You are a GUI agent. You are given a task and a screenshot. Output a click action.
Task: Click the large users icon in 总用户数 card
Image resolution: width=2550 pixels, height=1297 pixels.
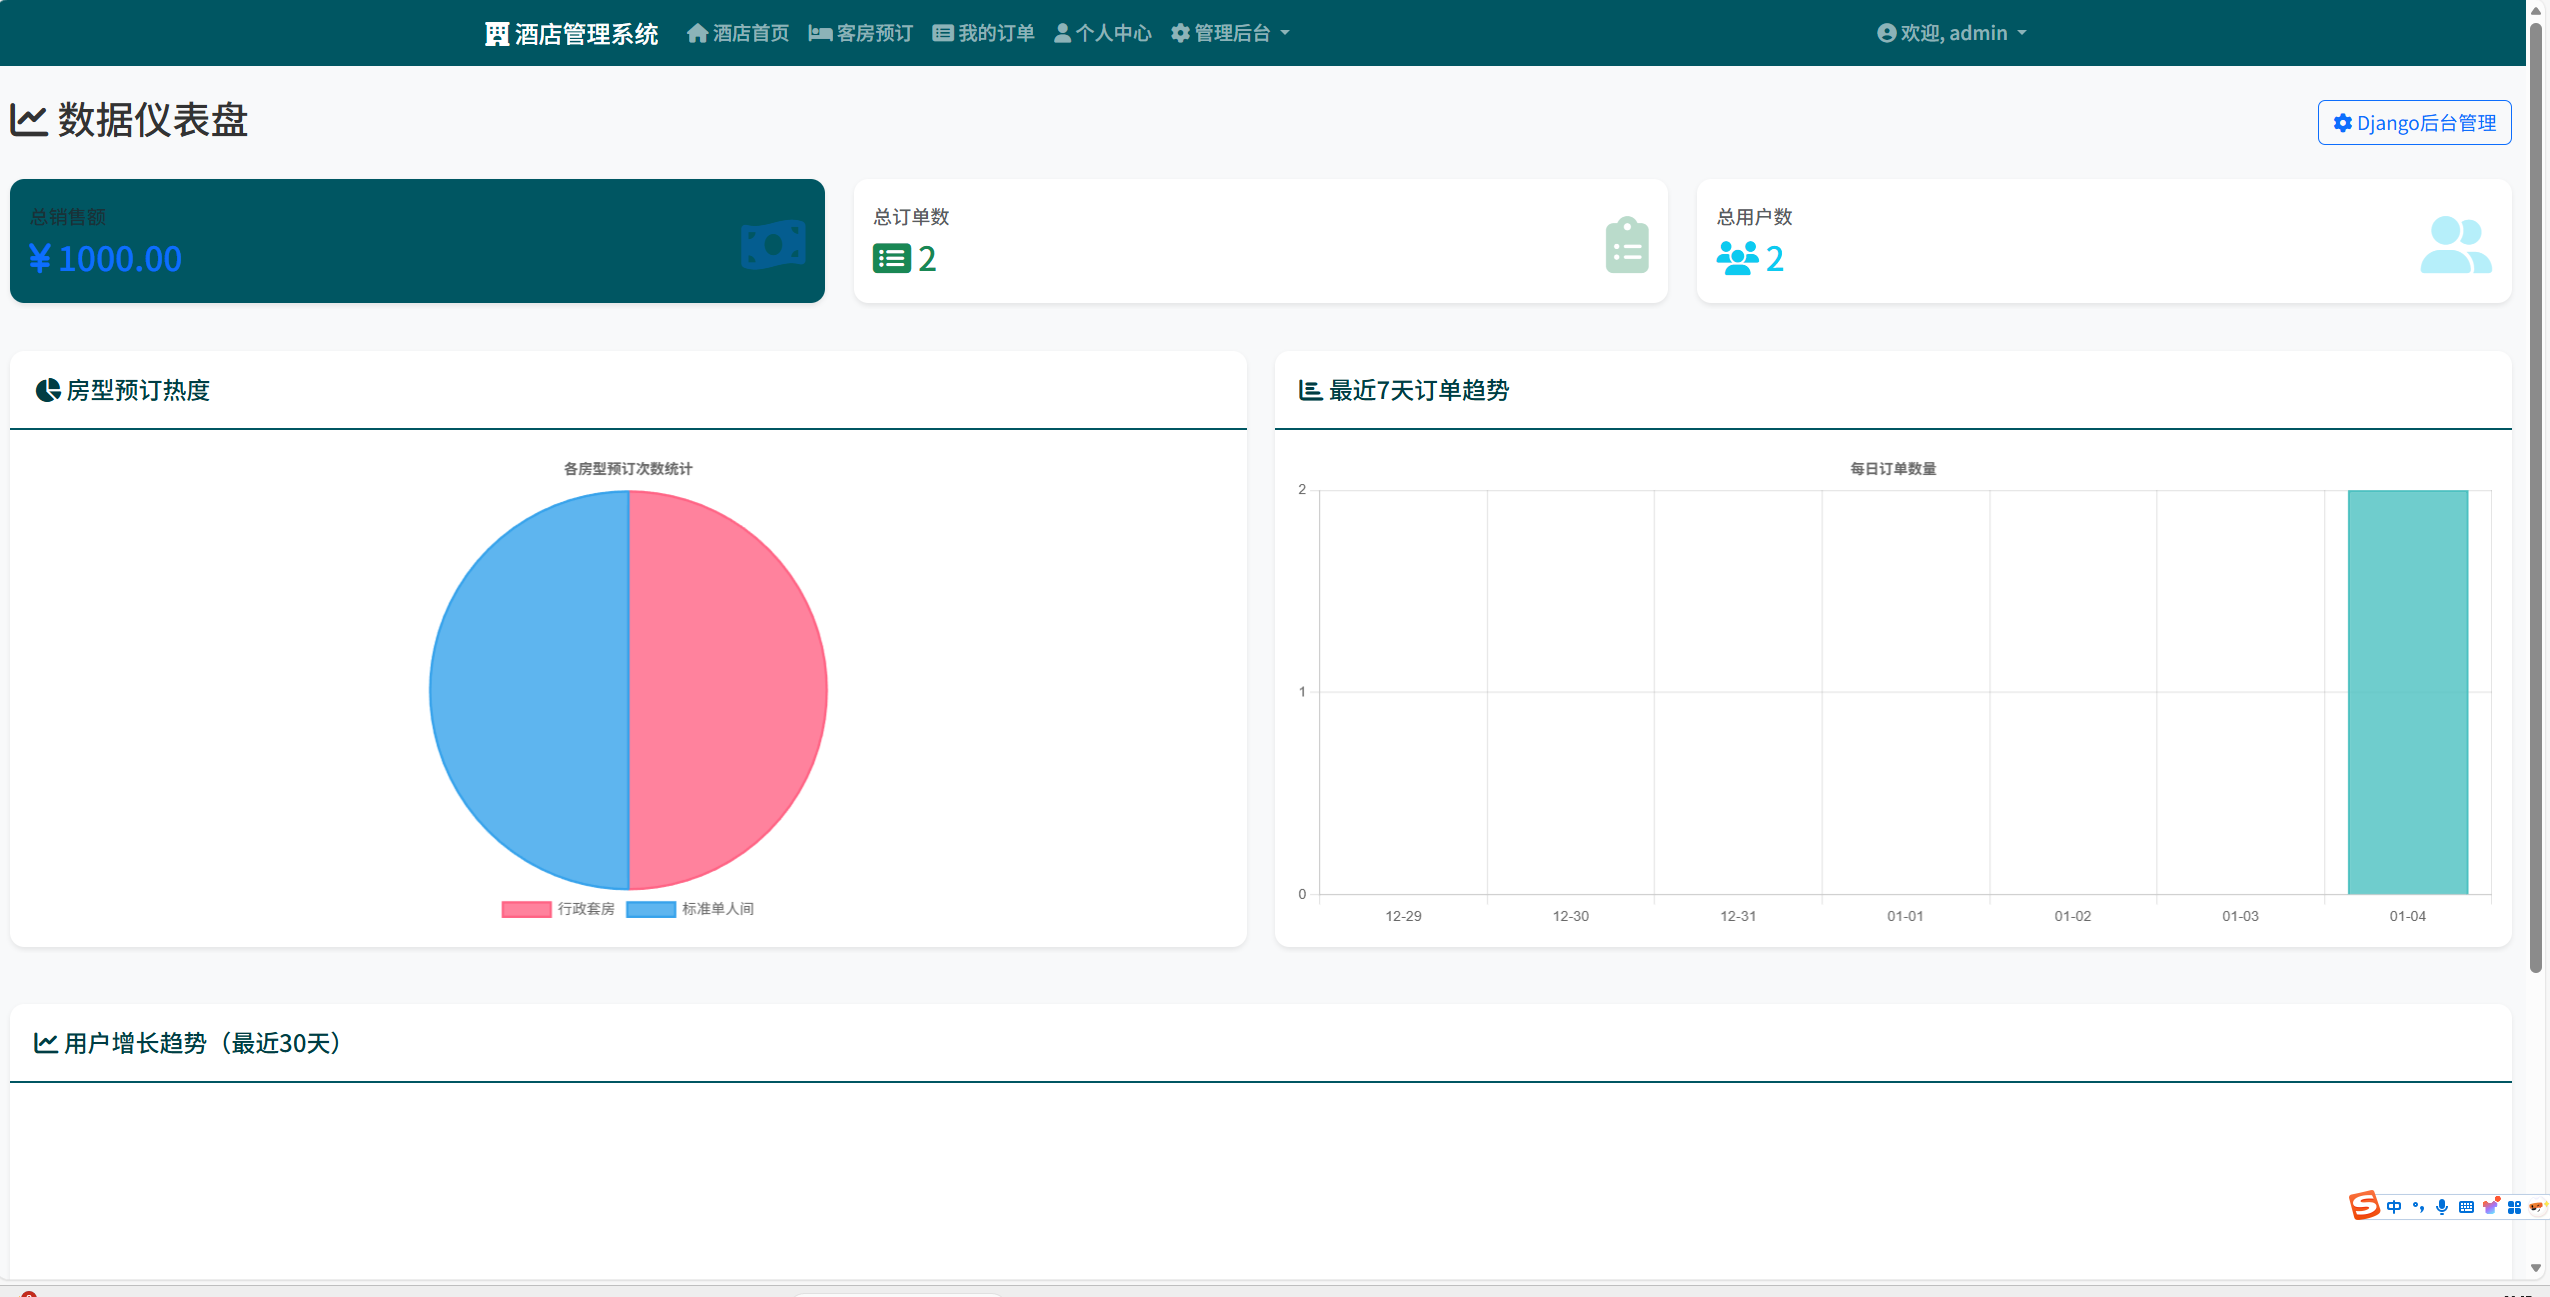(2456, 245)
